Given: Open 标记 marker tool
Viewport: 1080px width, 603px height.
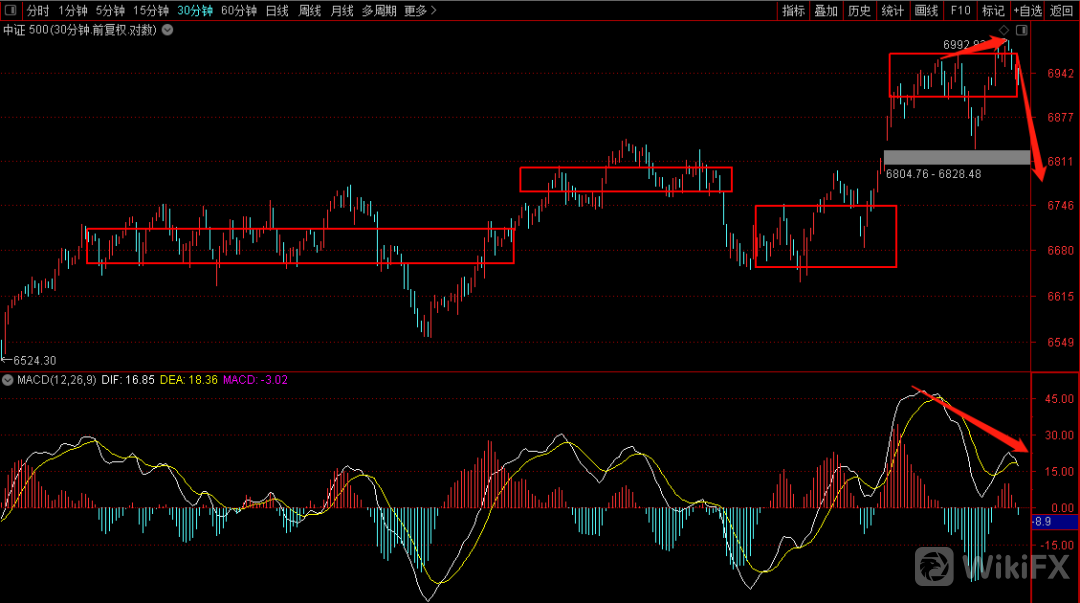Looking at the screenshot, I should click(993, 11).
